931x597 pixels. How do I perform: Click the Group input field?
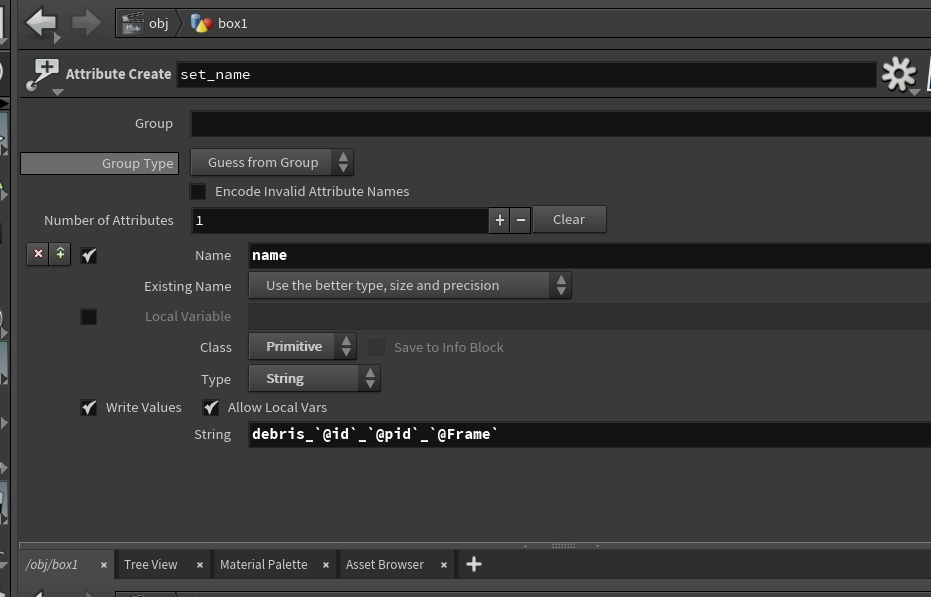click(560, 124)
